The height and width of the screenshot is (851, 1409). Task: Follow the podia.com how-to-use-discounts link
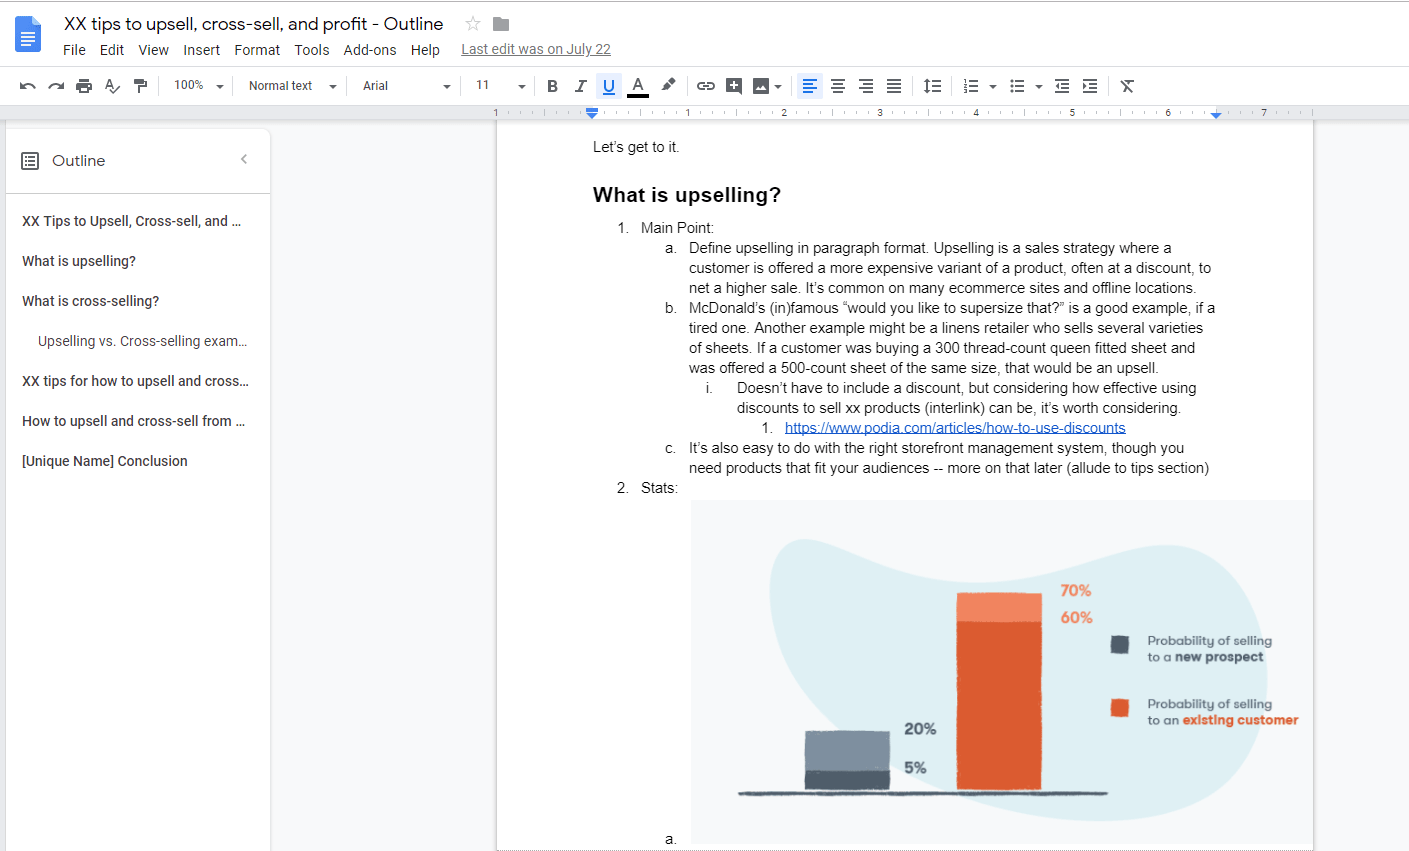pyautogui.click(x=955, y=428)
